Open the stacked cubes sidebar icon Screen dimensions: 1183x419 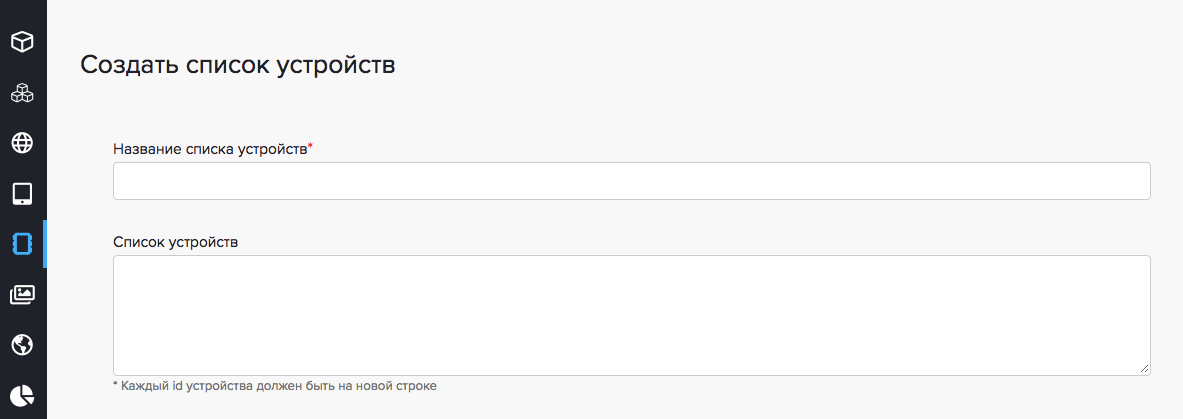point(22,93)
